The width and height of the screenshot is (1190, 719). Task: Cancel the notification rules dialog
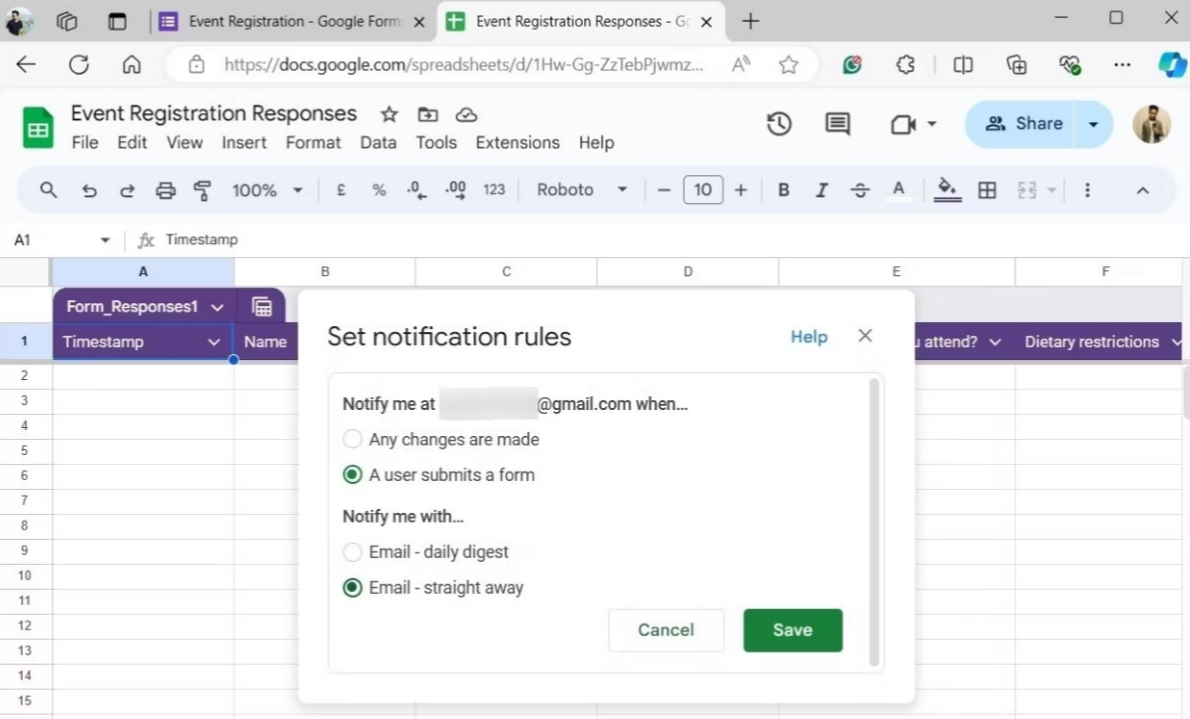point(666,630)
